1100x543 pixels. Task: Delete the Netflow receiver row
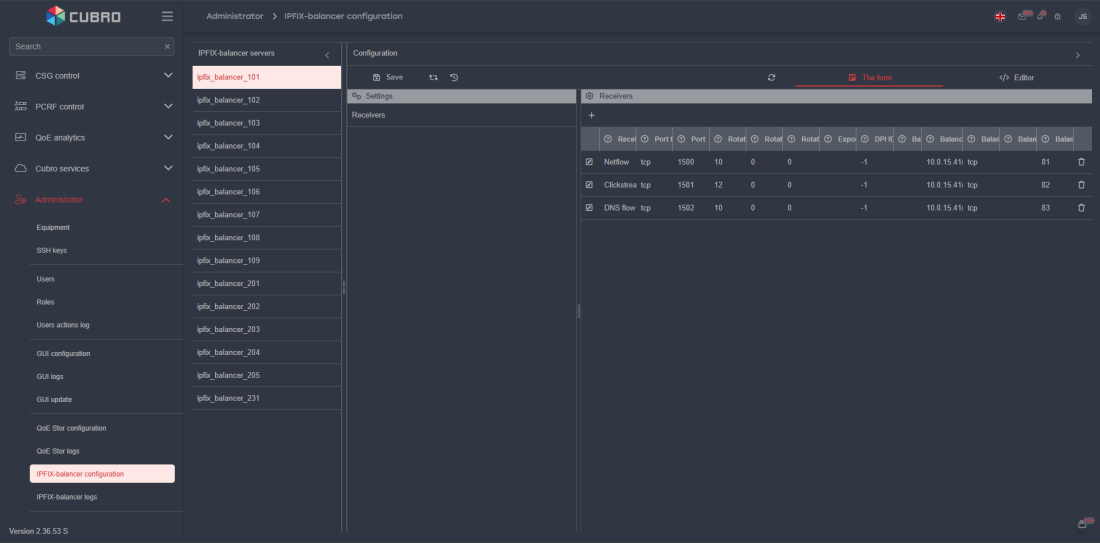(1081, 162)
